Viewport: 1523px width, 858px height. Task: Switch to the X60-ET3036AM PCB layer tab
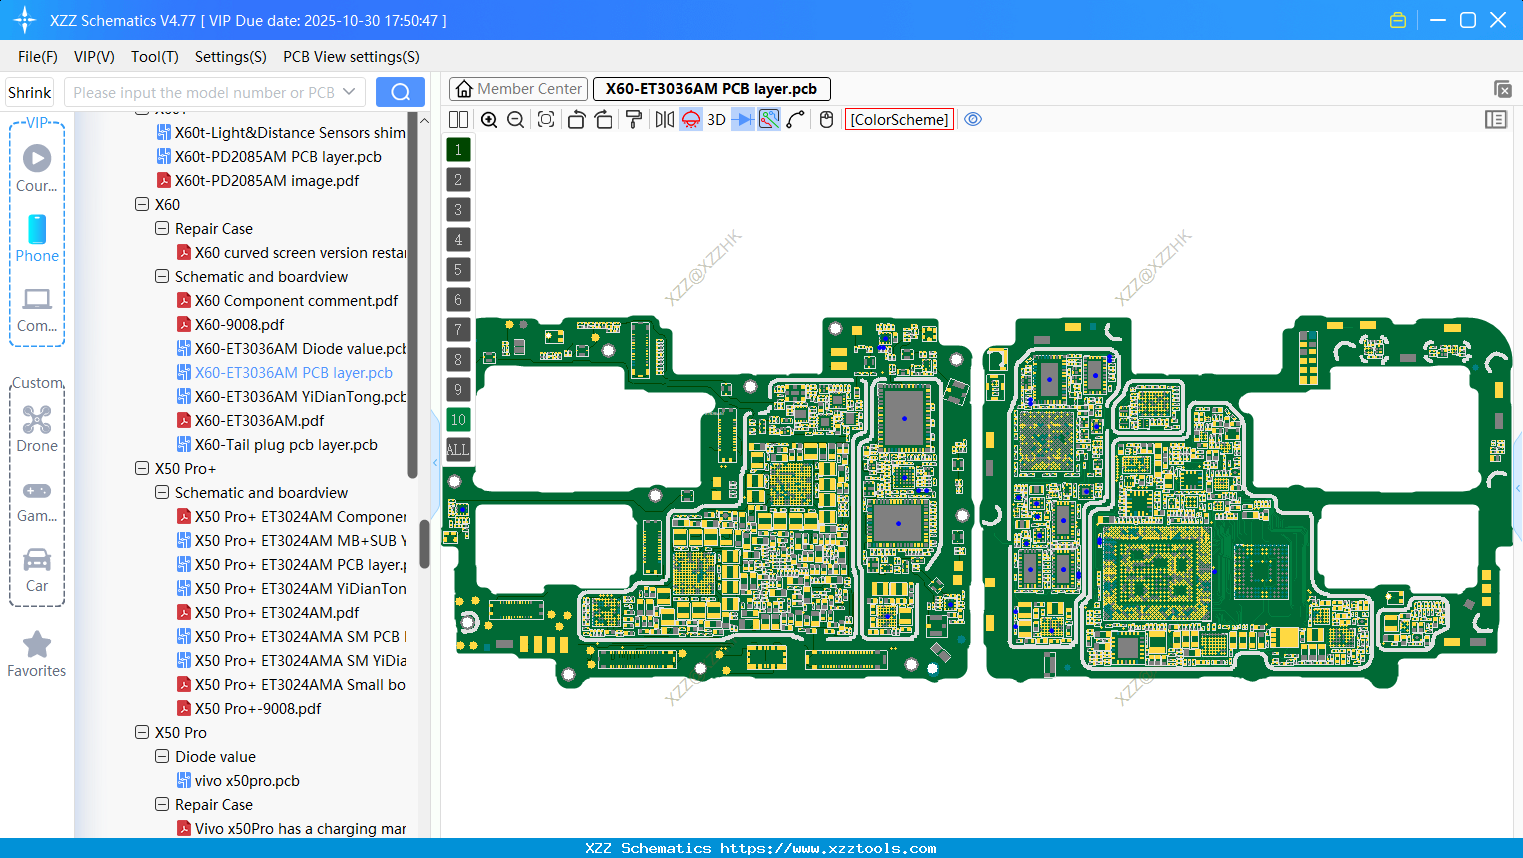point(711,88)
